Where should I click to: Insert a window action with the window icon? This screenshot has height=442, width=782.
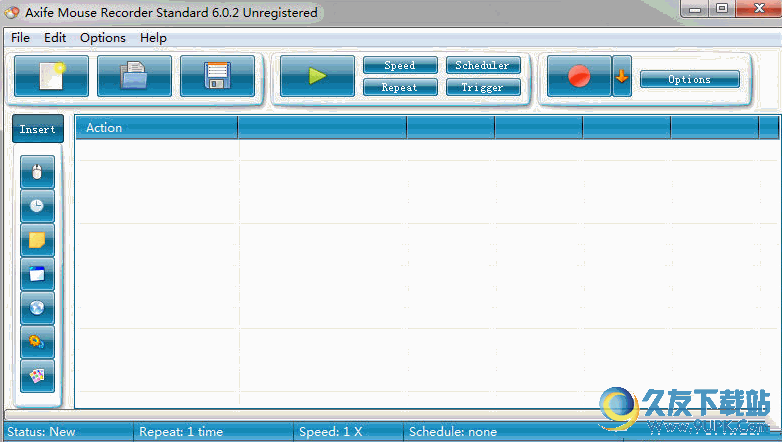point(37,274)
